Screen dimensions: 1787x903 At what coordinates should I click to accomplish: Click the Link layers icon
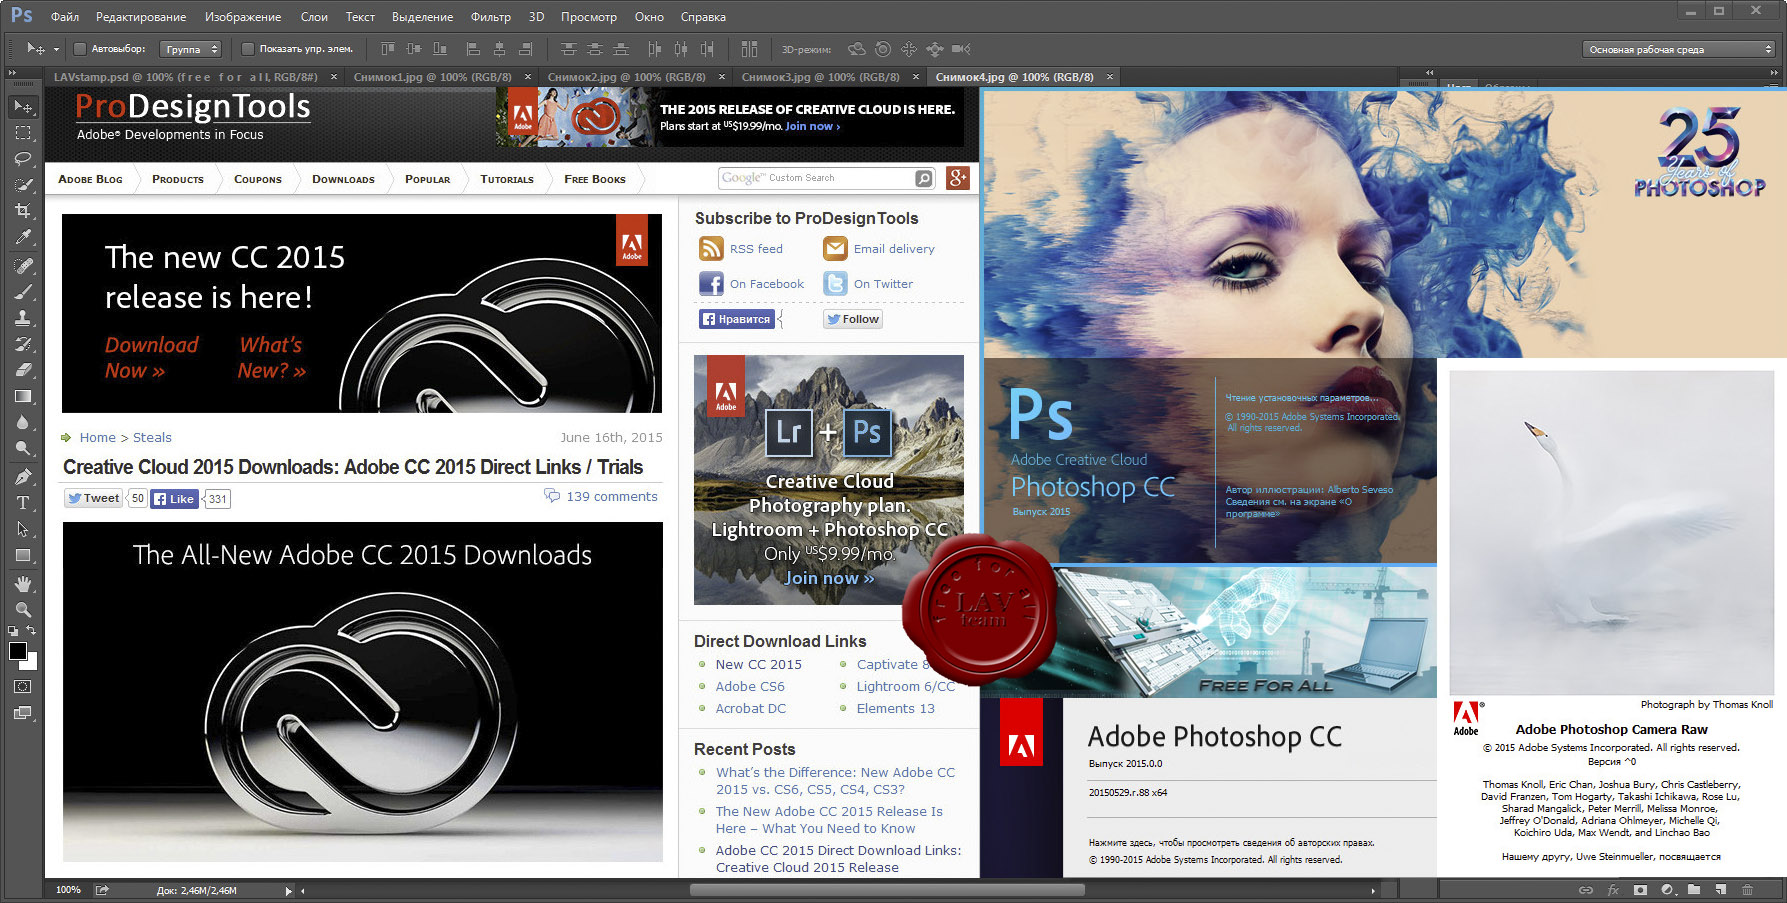tap(1585, 889)
